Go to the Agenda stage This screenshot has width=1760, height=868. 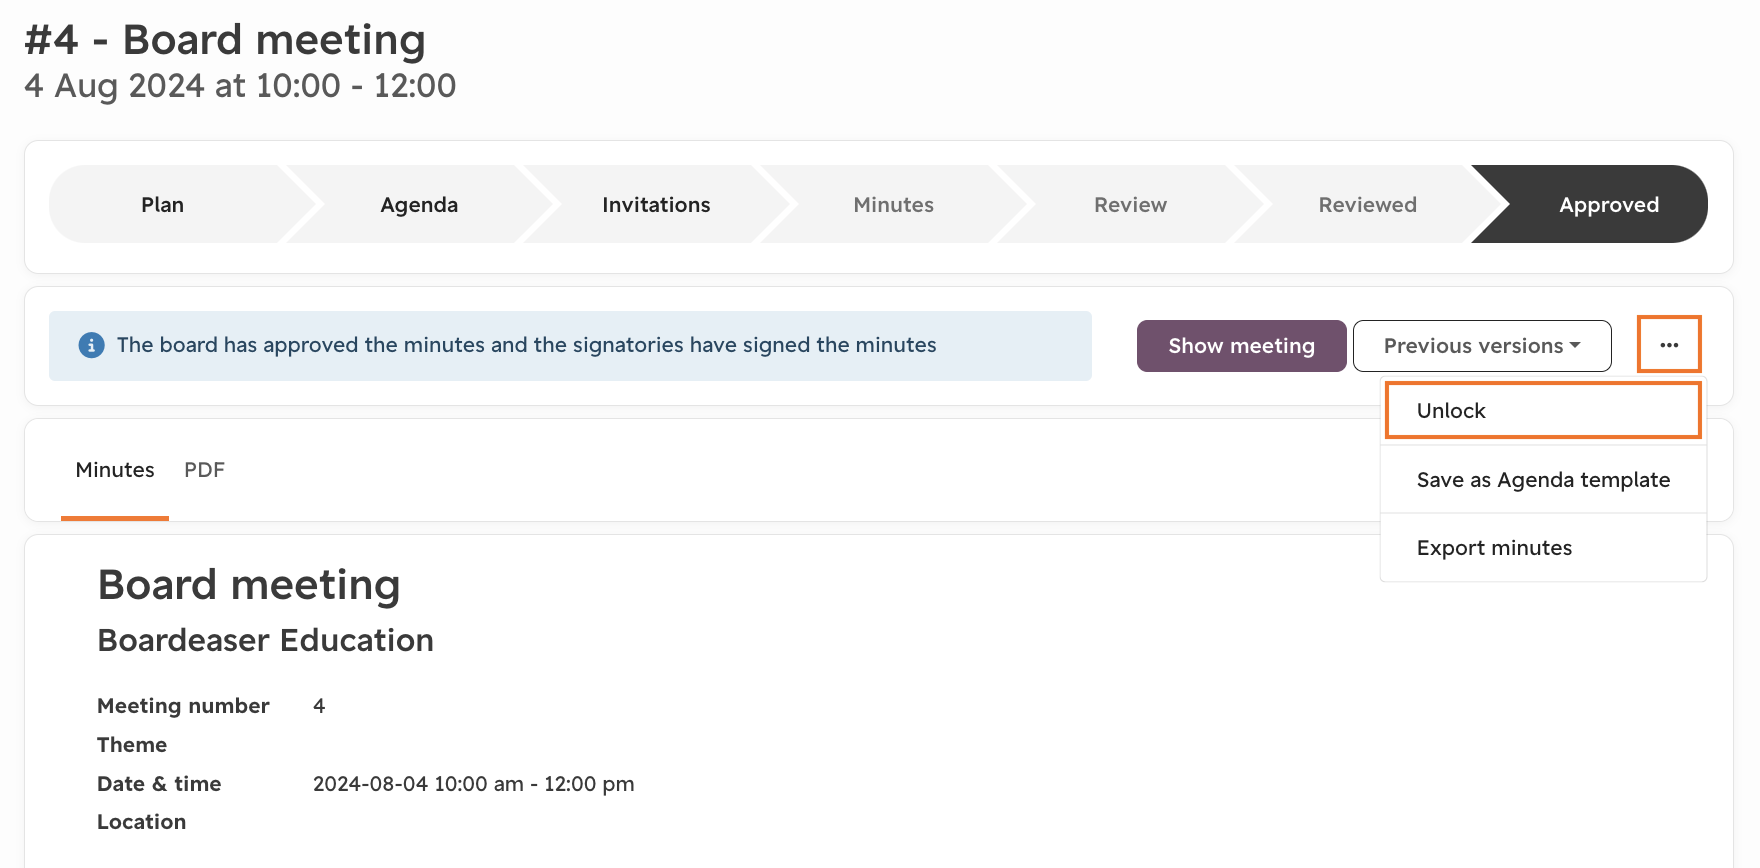419,204
